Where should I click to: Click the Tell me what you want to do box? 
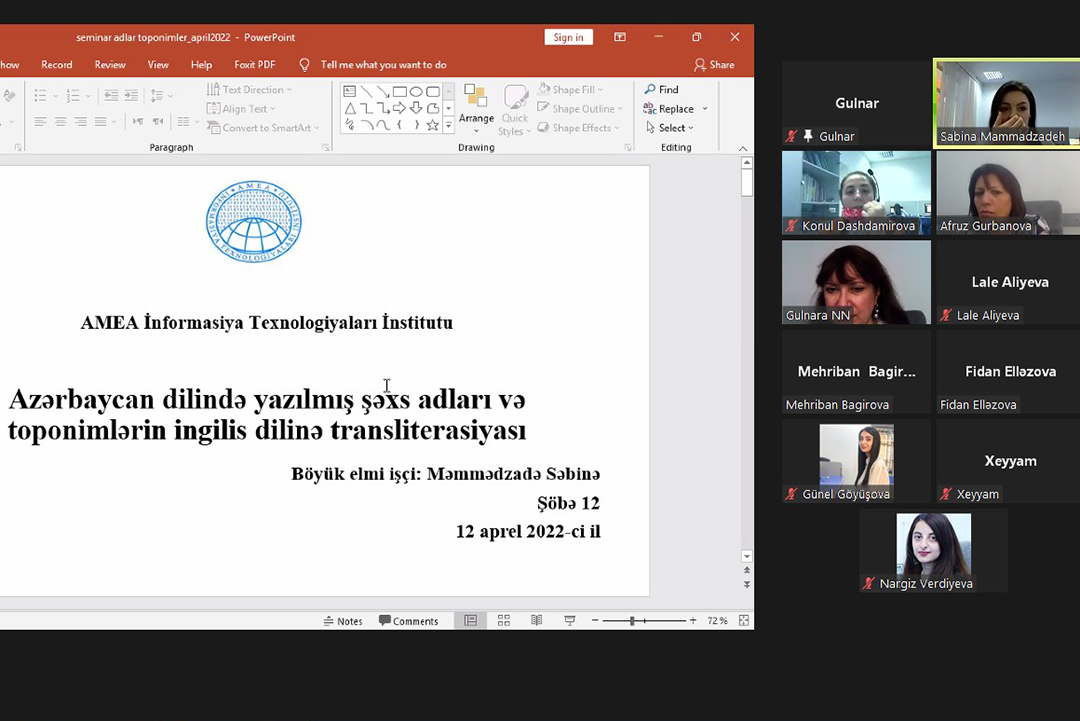383,65
